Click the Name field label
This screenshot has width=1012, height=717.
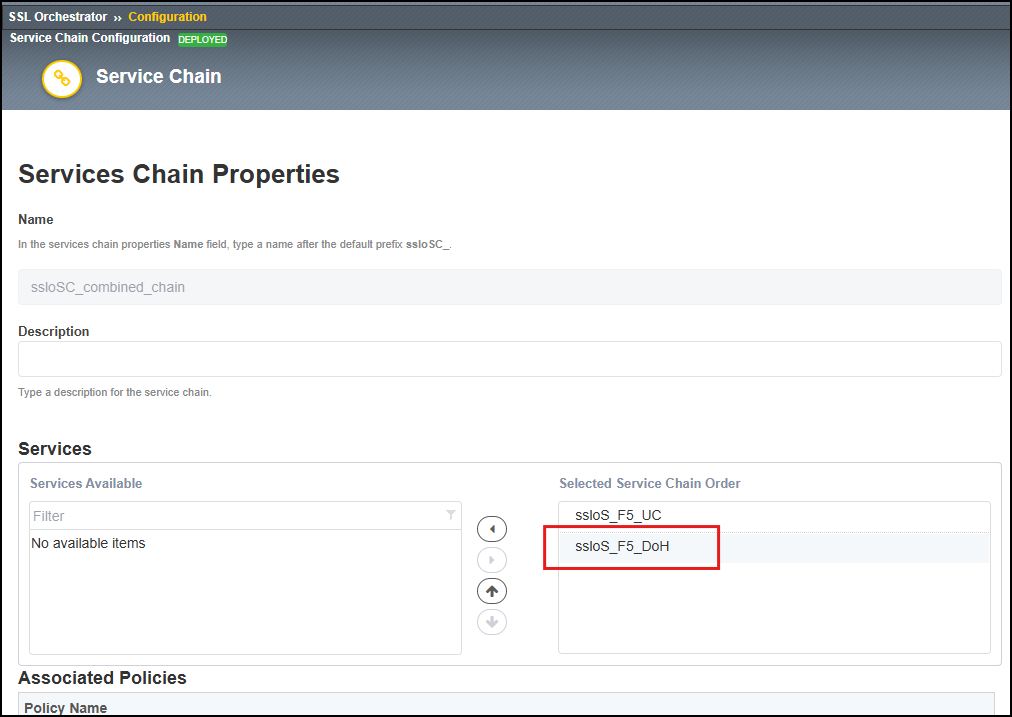coord(35,219)
